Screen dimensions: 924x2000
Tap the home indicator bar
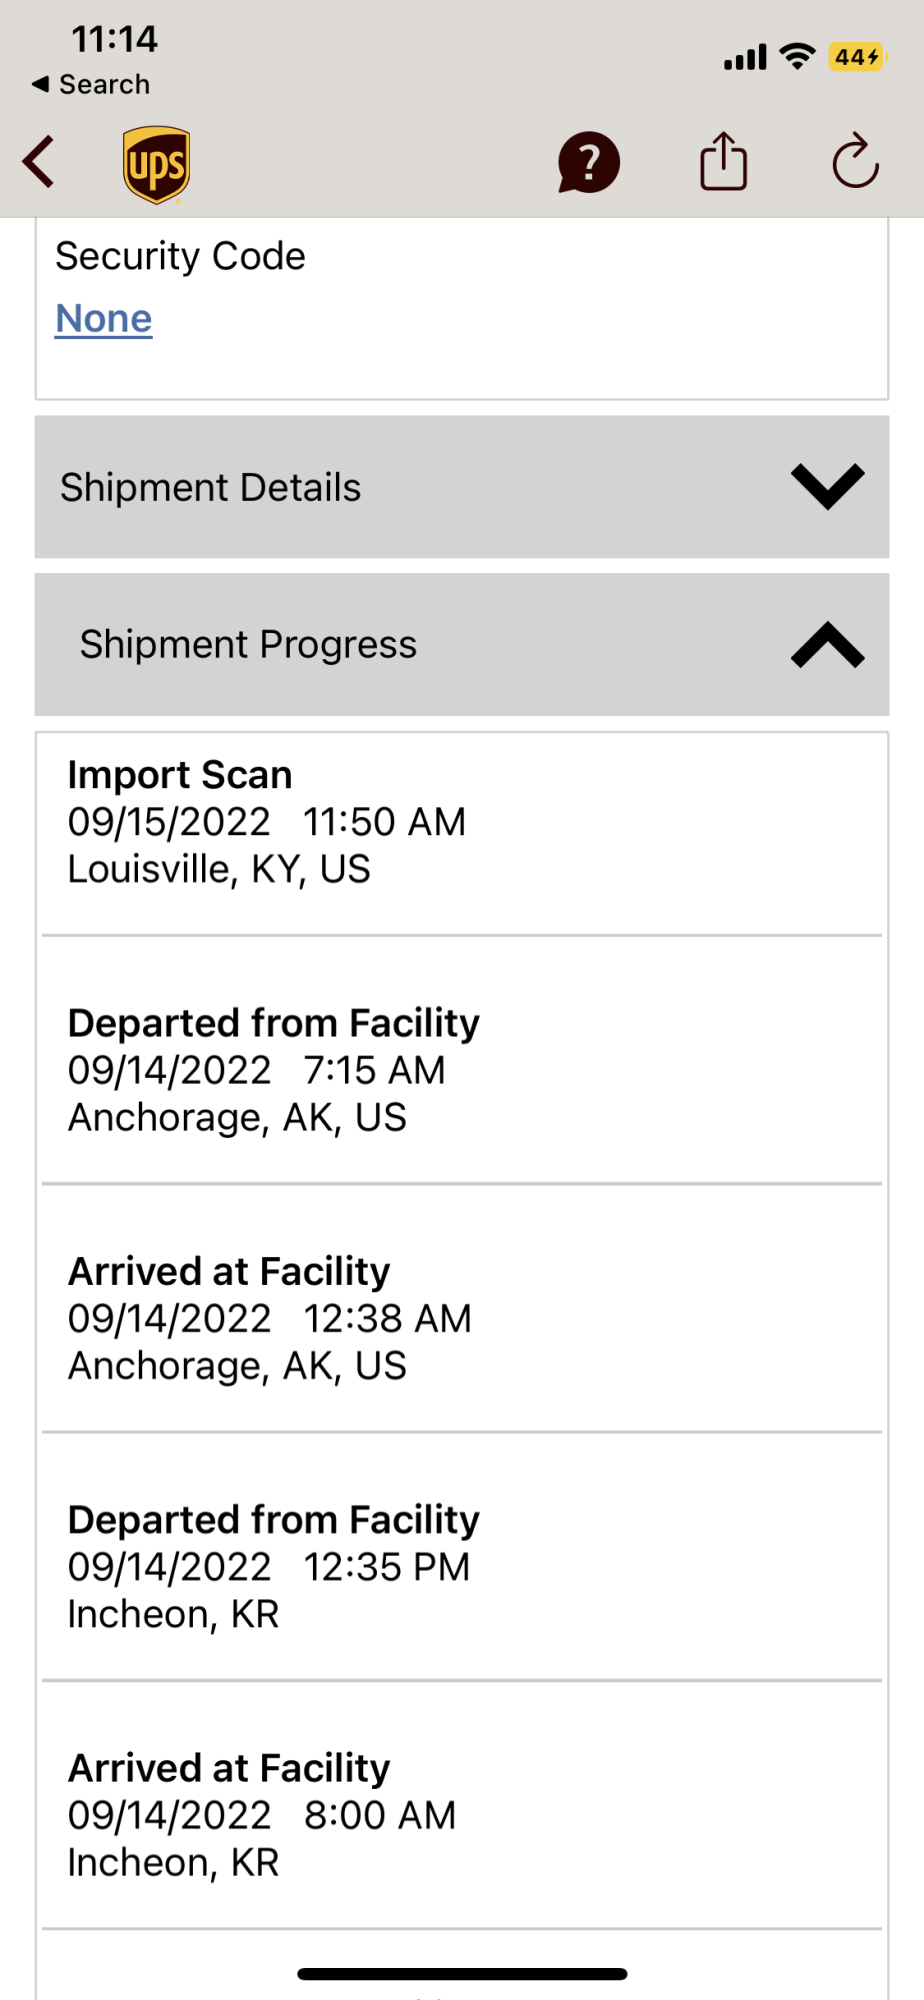point(462,1974)
